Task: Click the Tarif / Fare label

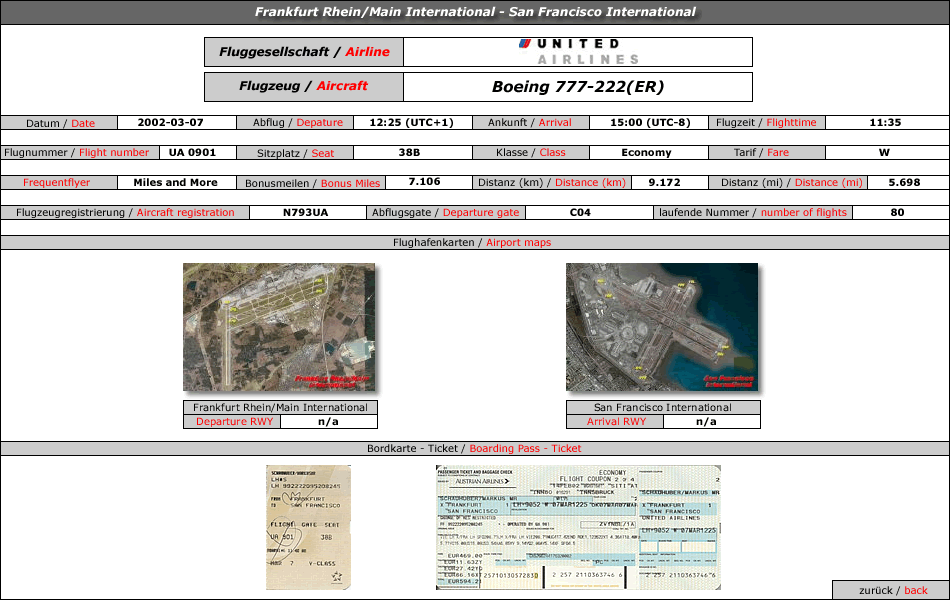Action: pos(761,152)
